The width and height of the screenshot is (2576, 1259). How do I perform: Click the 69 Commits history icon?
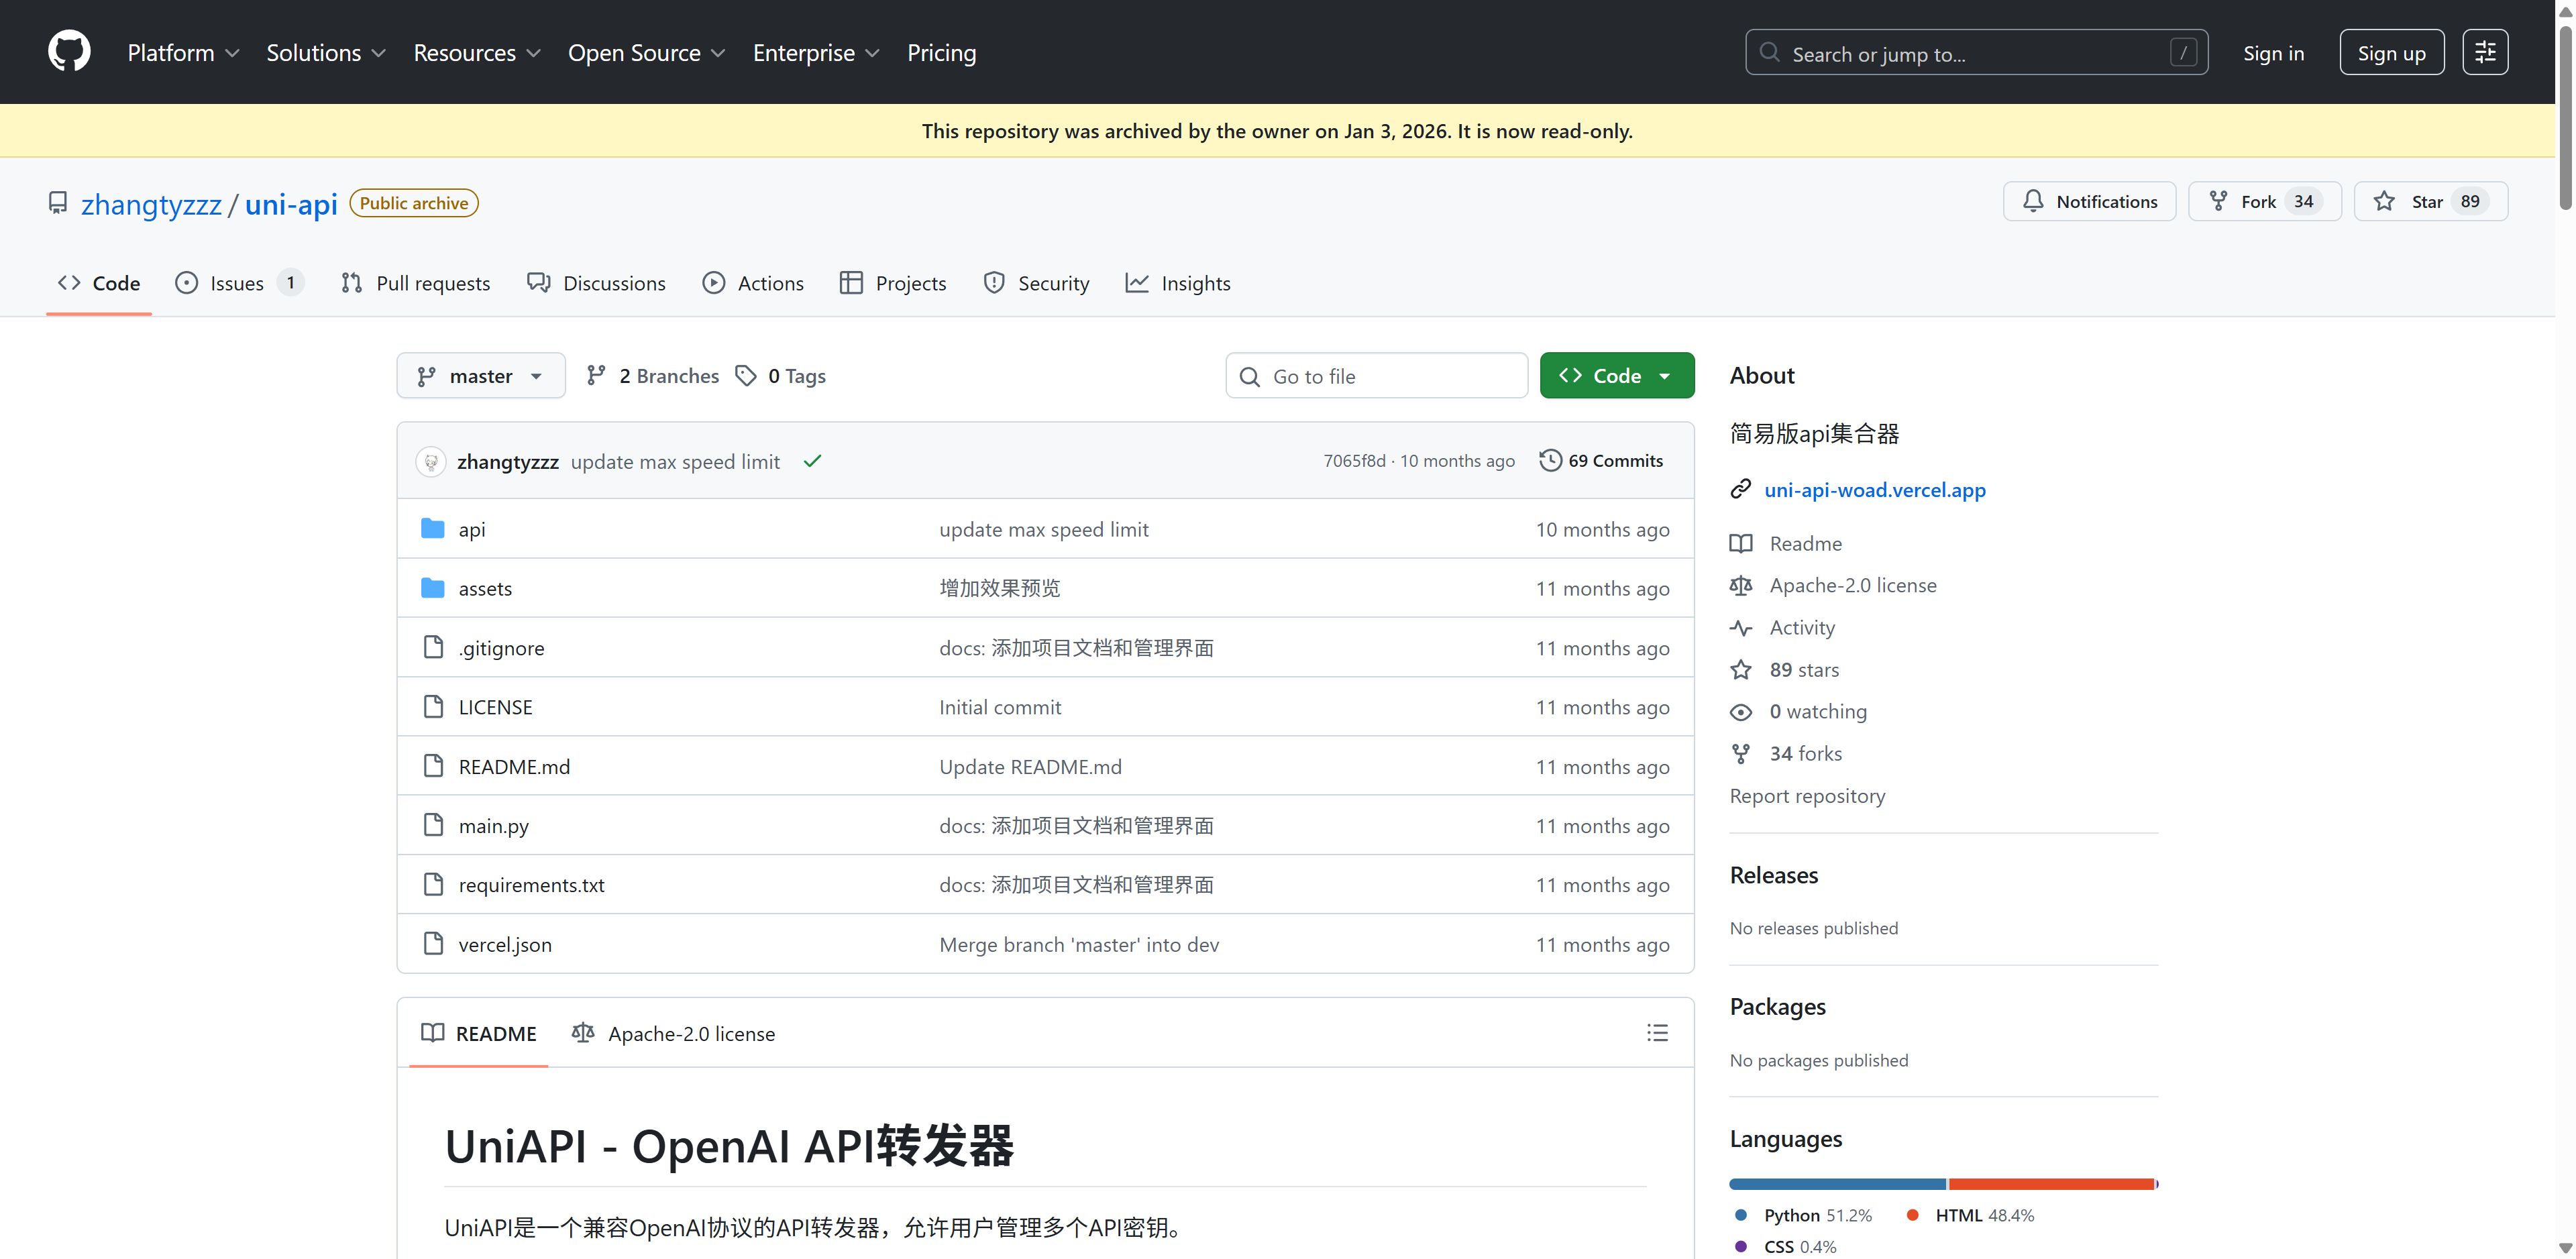(x=1549, y=460)
